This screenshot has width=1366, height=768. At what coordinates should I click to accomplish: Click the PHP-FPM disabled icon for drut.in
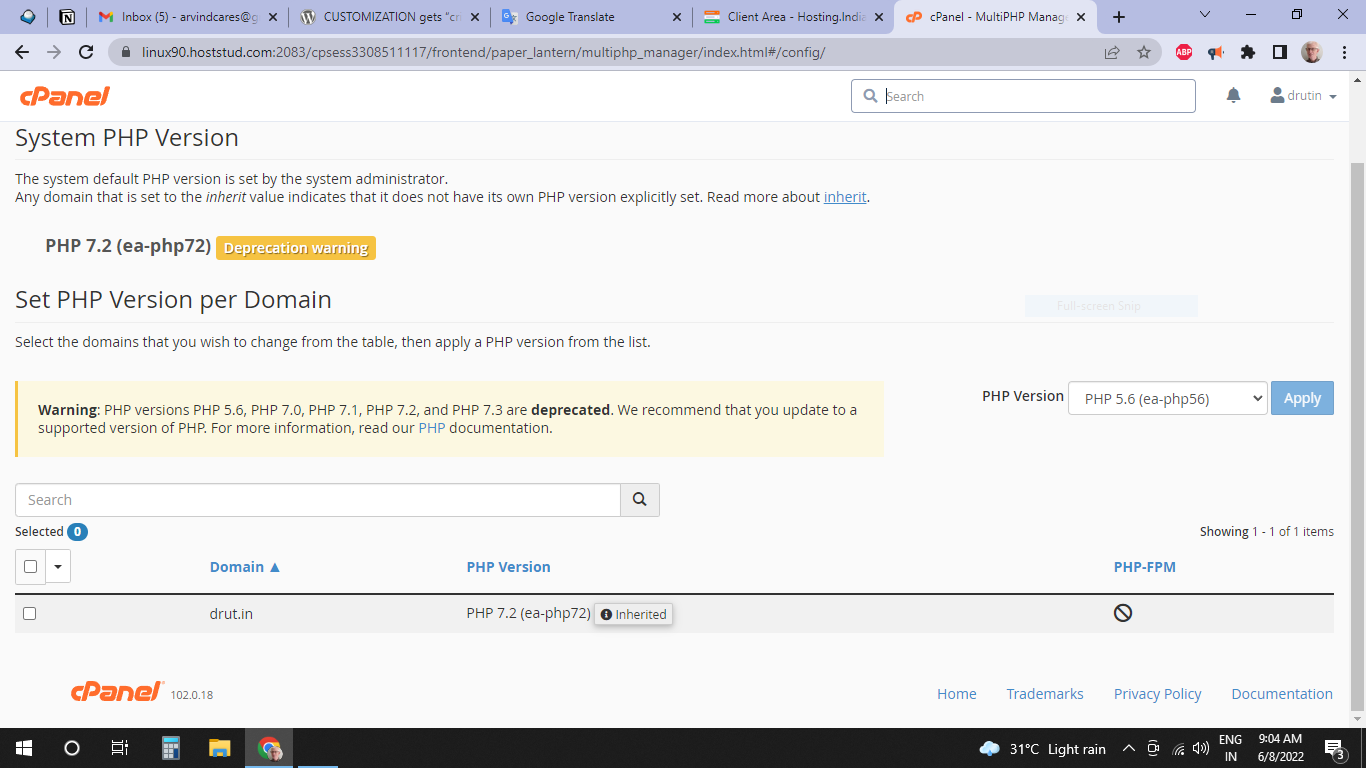click(x=1123, y=613)
